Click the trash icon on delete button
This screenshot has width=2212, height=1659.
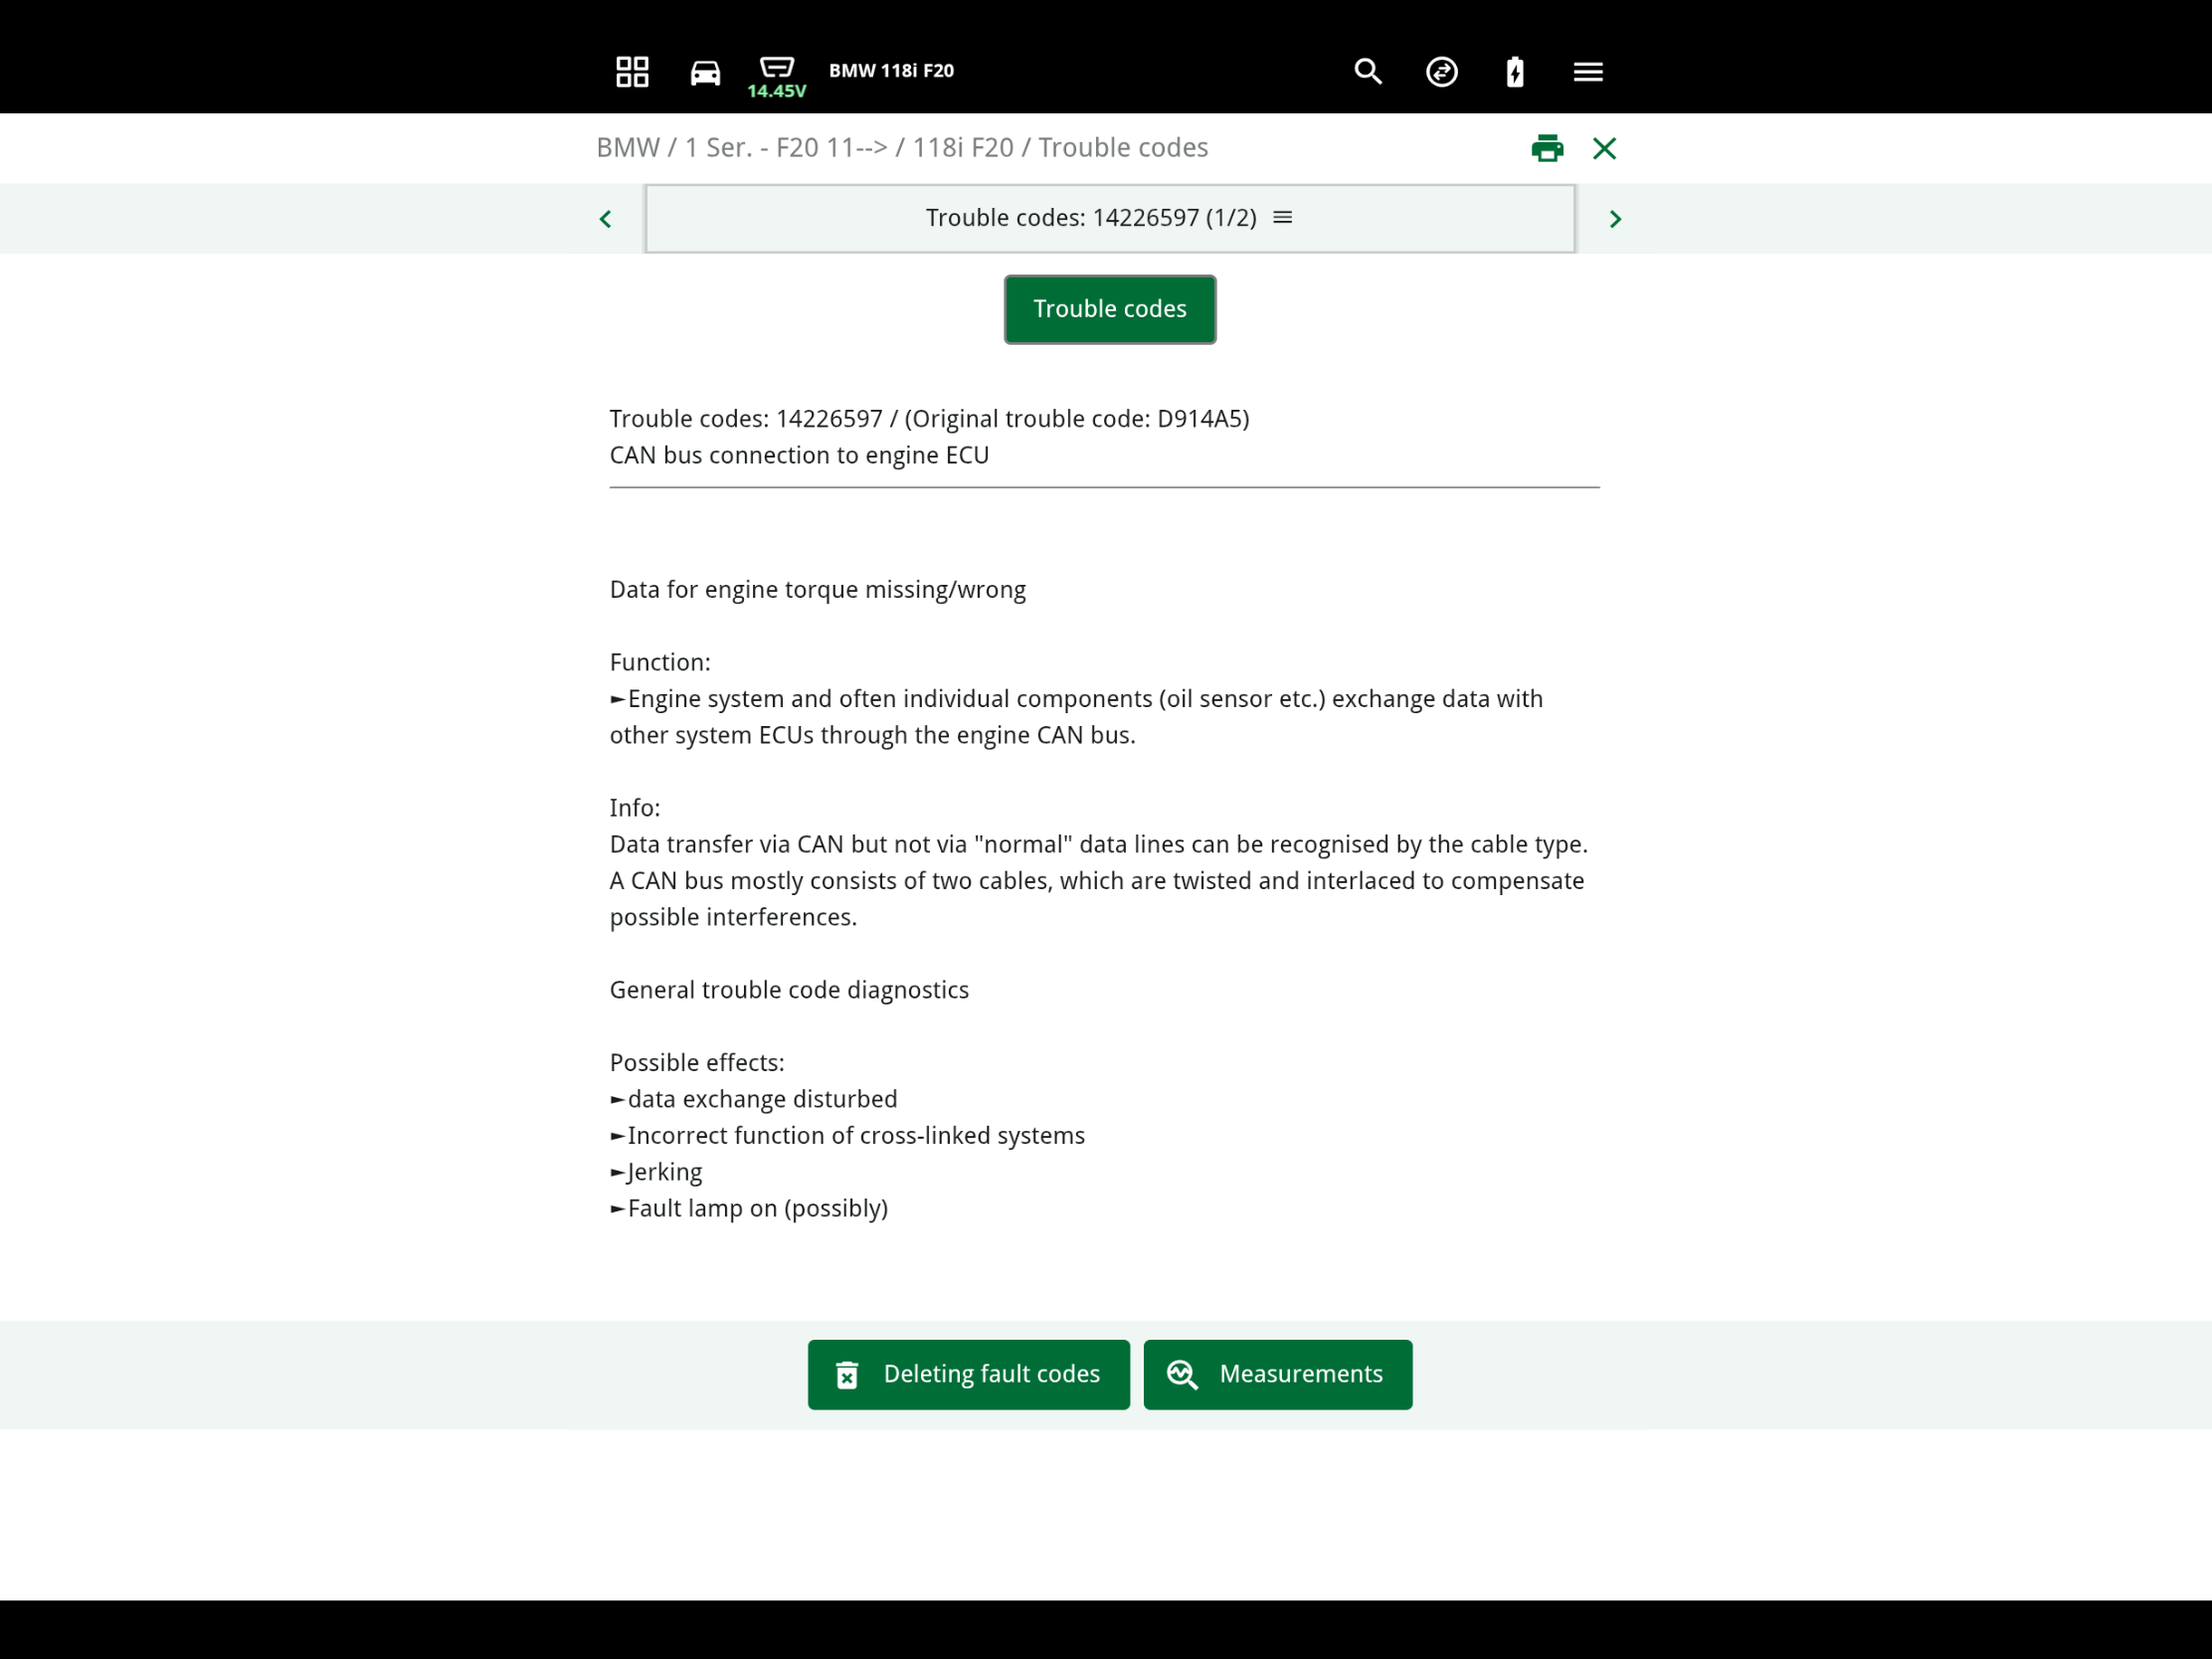(846, 1375)
